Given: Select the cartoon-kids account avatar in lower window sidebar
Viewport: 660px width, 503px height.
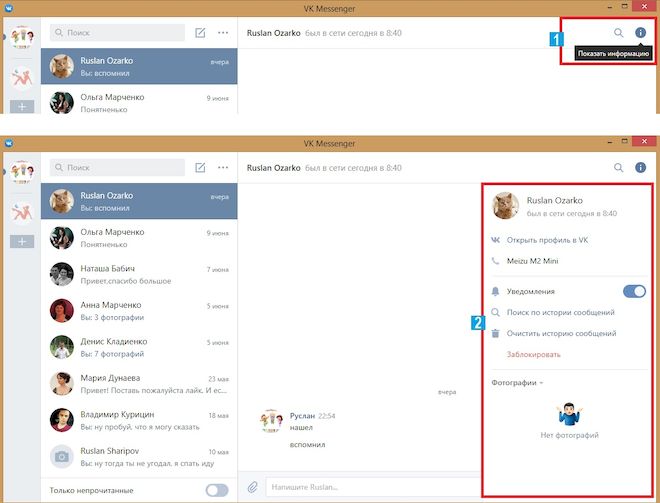Looking at the screenshot, I should (22, 172).
